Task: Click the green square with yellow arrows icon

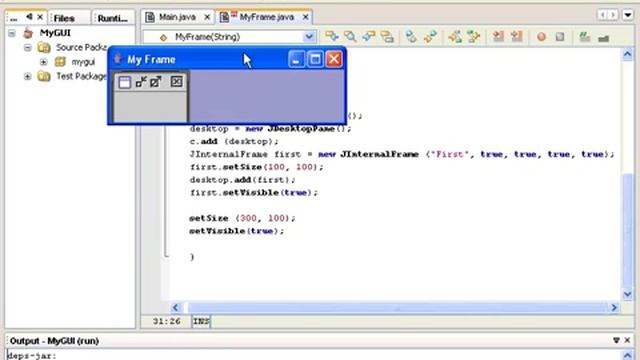Action: pos(473,37)
